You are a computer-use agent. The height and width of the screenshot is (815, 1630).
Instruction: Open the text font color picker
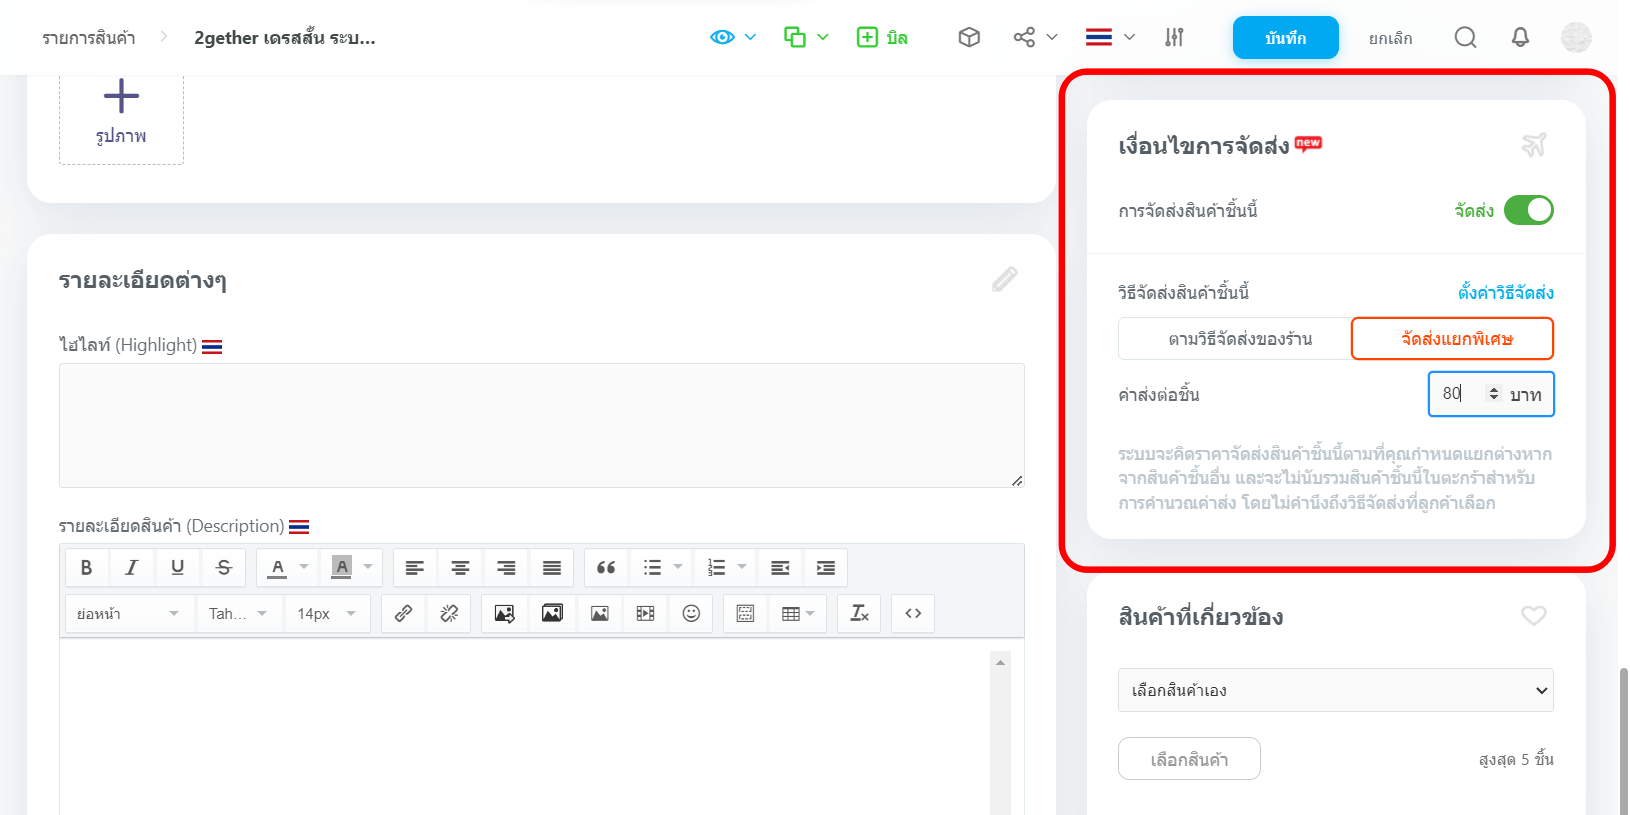pos(279,568)
